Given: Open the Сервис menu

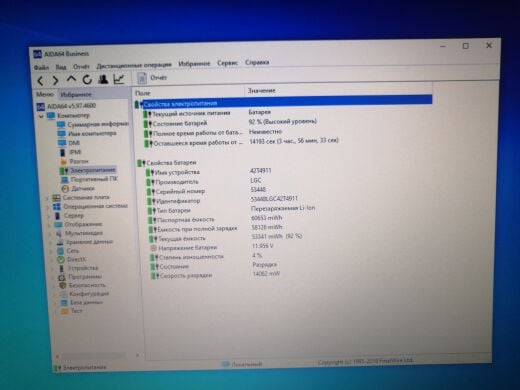Looking at the screenshot, I should click(227, 63).
